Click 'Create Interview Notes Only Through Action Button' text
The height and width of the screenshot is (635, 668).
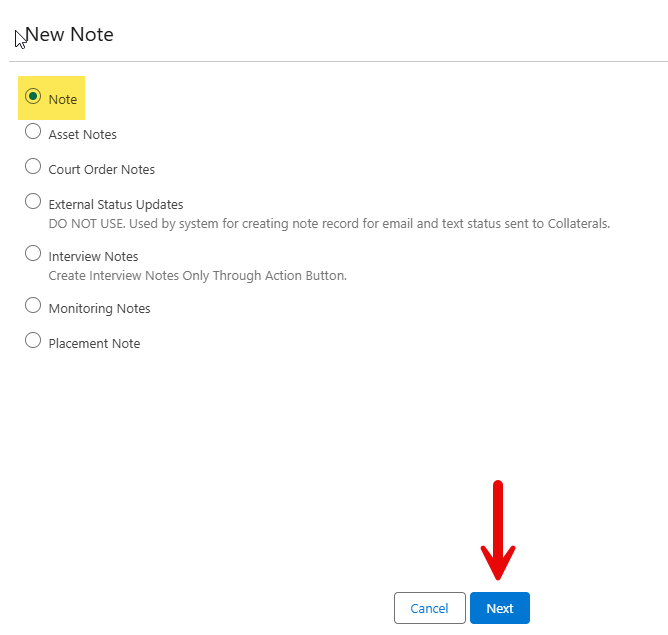(197, 276)
